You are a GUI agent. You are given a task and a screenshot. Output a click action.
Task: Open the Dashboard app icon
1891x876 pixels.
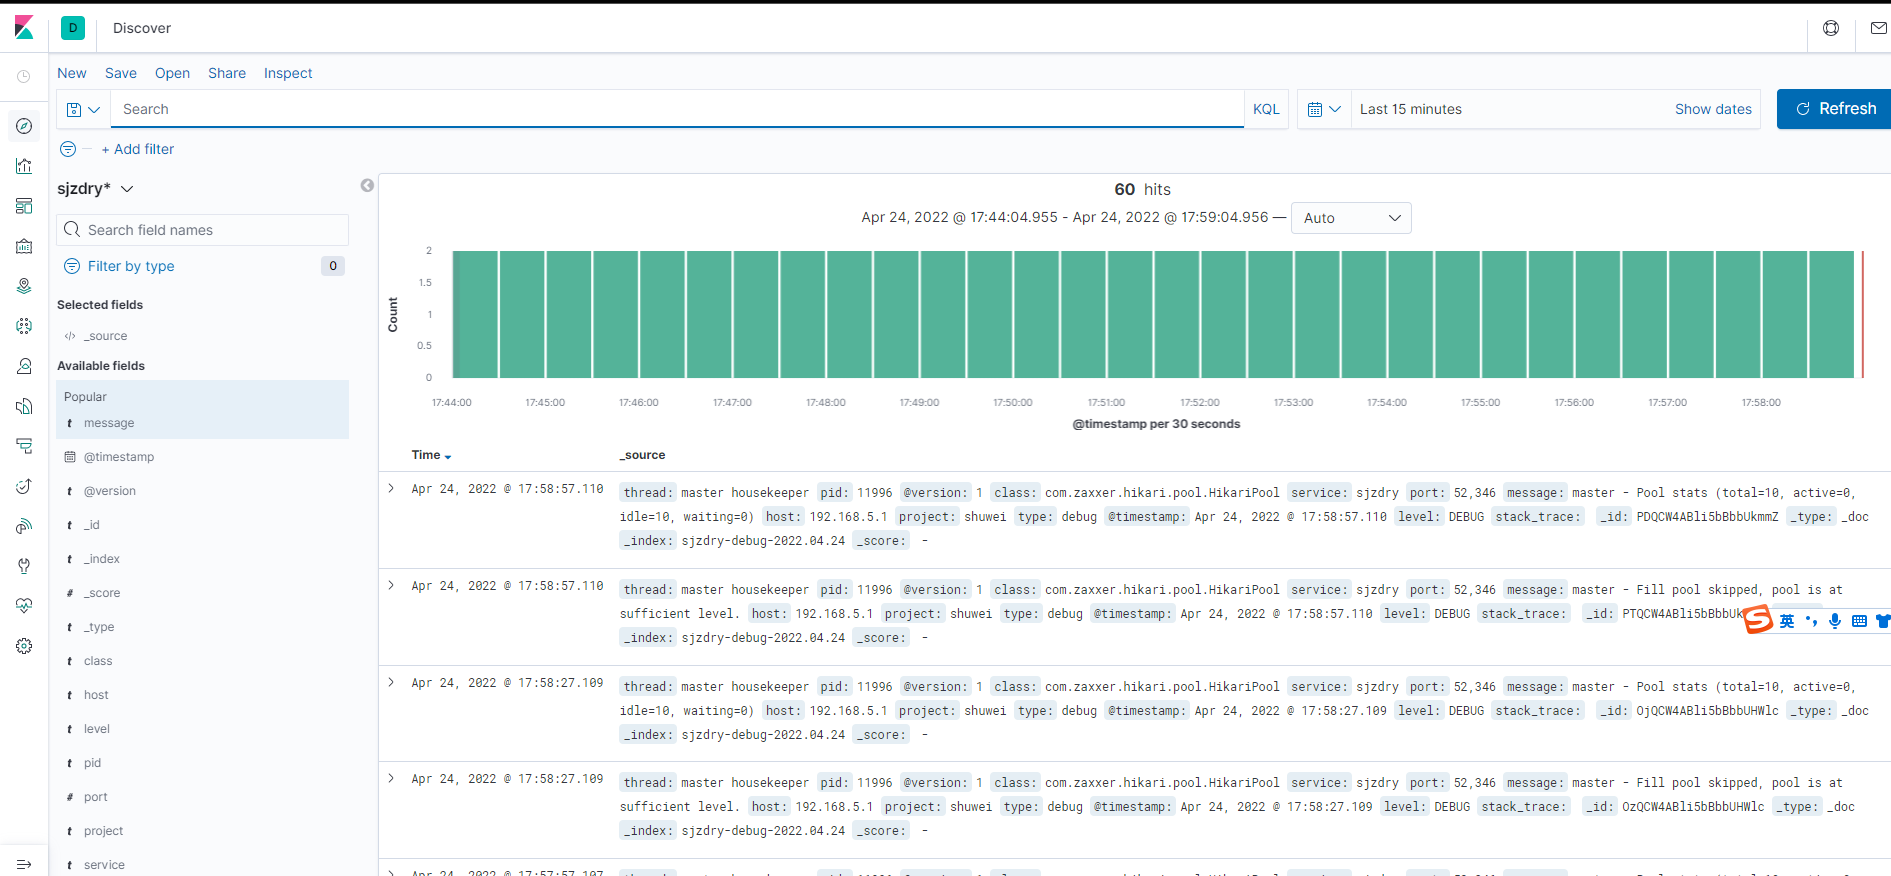[24, 206]
